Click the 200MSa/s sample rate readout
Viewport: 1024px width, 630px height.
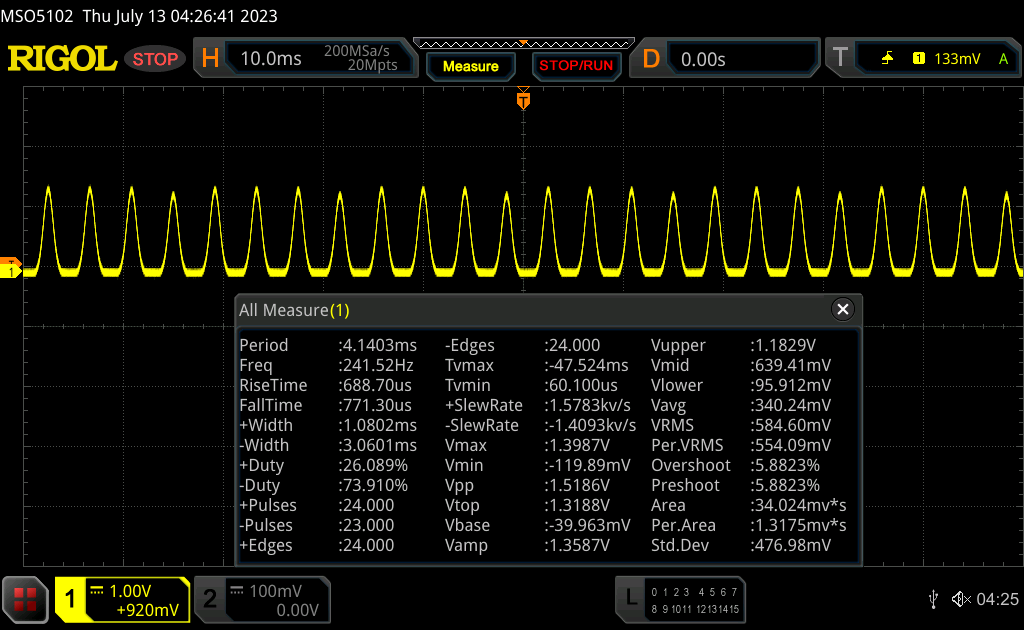click(357, 51)
